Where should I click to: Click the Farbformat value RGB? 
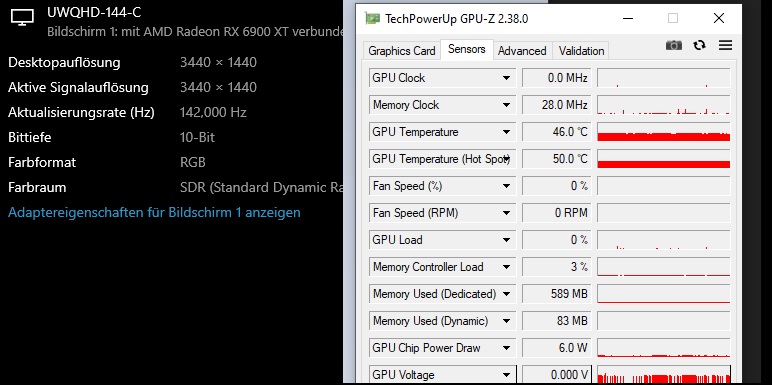(193, 162)
